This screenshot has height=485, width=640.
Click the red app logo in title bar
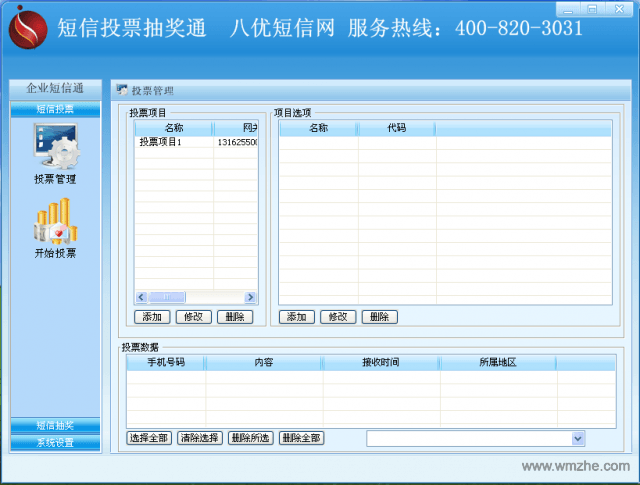27,27
